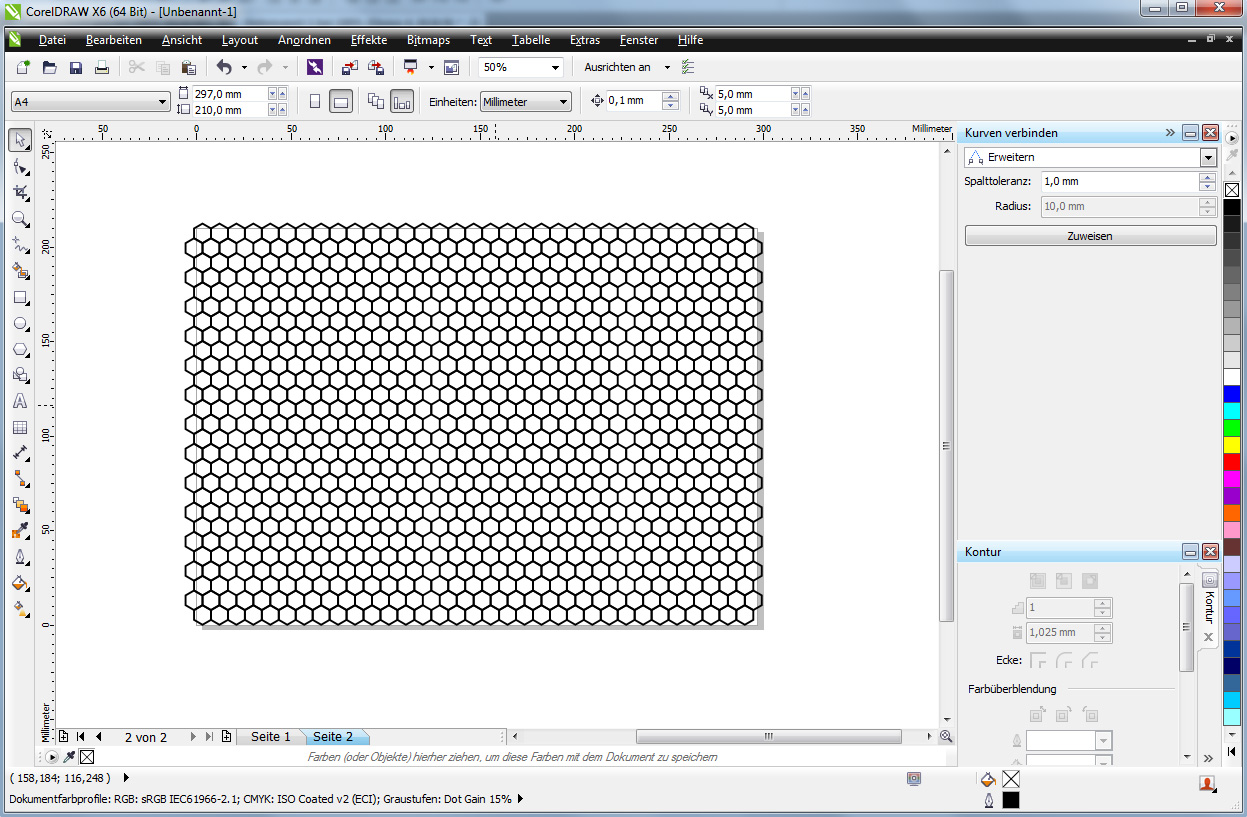The width and height of the screenshot is (1247, 817).
Task: Save the document using the floppy icon
Action: click(x=75, y=67)
